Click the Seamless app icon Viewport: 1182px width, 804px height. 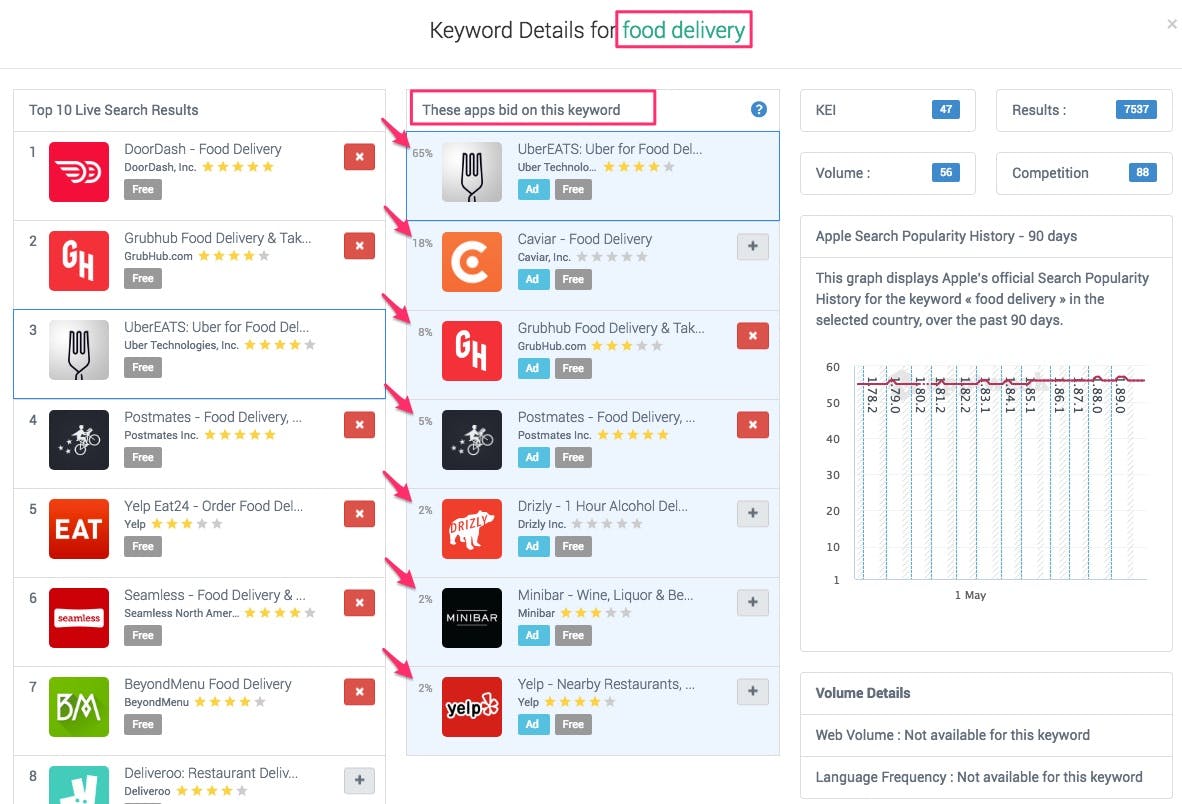click(79, 617)
